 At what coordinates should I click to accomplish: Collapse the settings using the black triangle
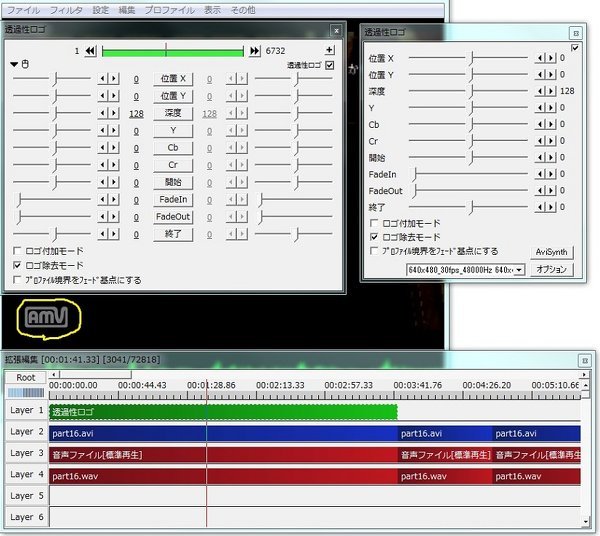tap(14, 65)
